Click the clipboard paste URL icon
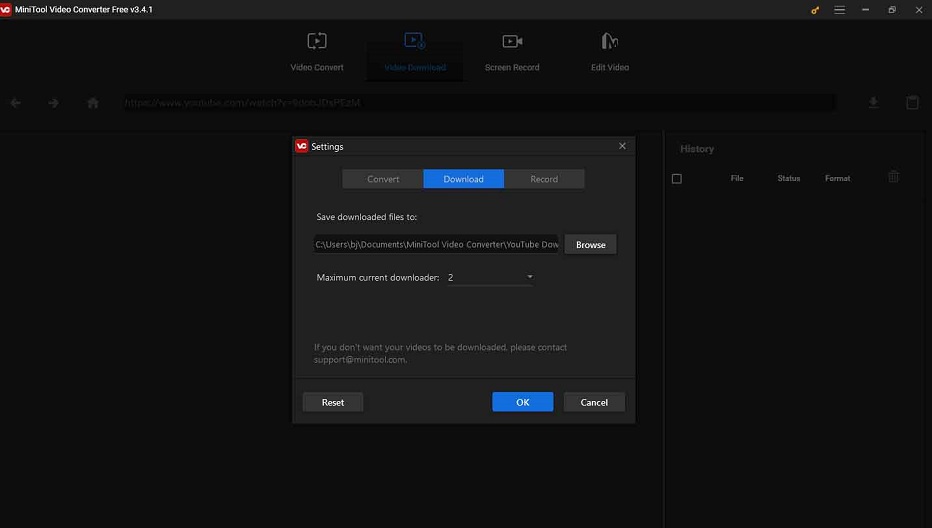The image size is (932, 528). click(x=912, y=102)
